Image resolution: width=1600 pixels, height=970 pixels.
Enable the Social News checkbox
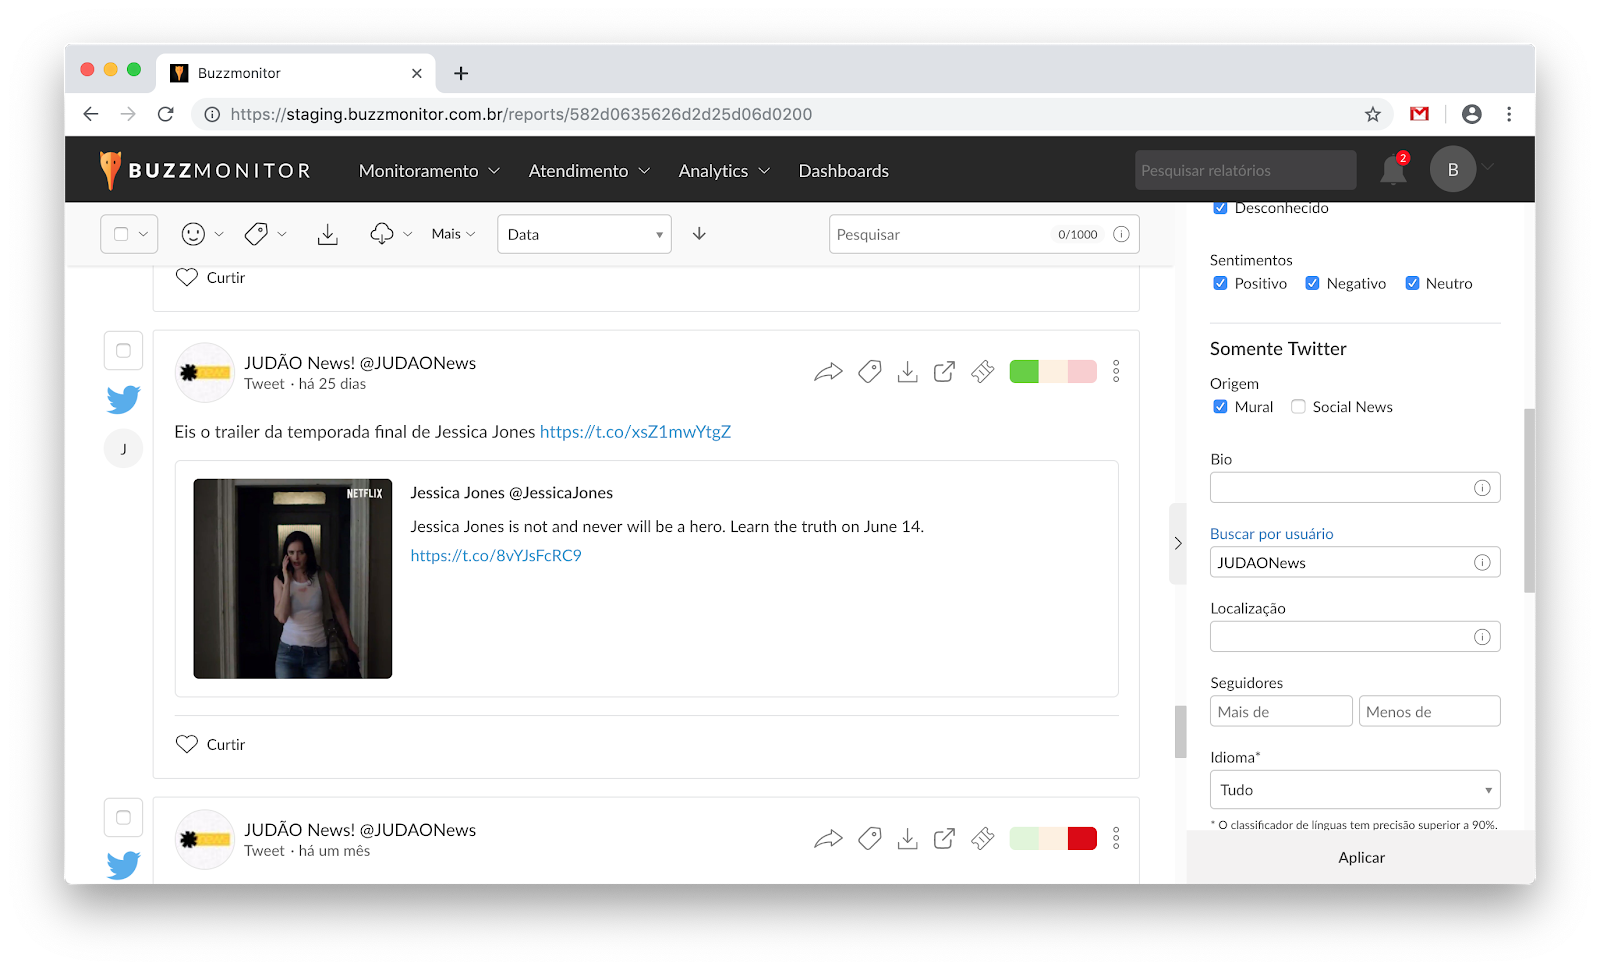point(1298,407)
